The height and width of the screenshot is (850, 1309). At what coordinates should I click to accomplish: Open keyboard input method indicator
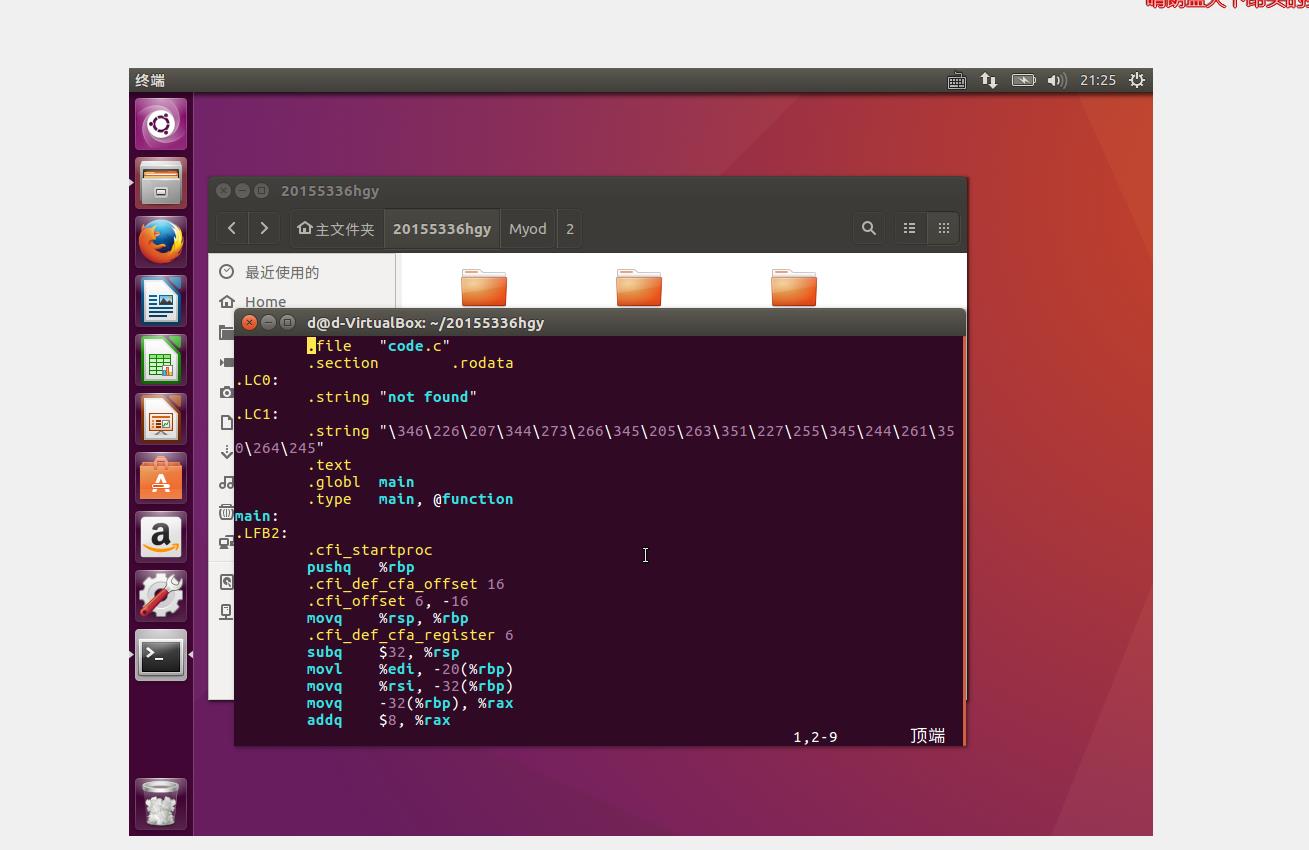pyautogui.click(x=957, y=81)
